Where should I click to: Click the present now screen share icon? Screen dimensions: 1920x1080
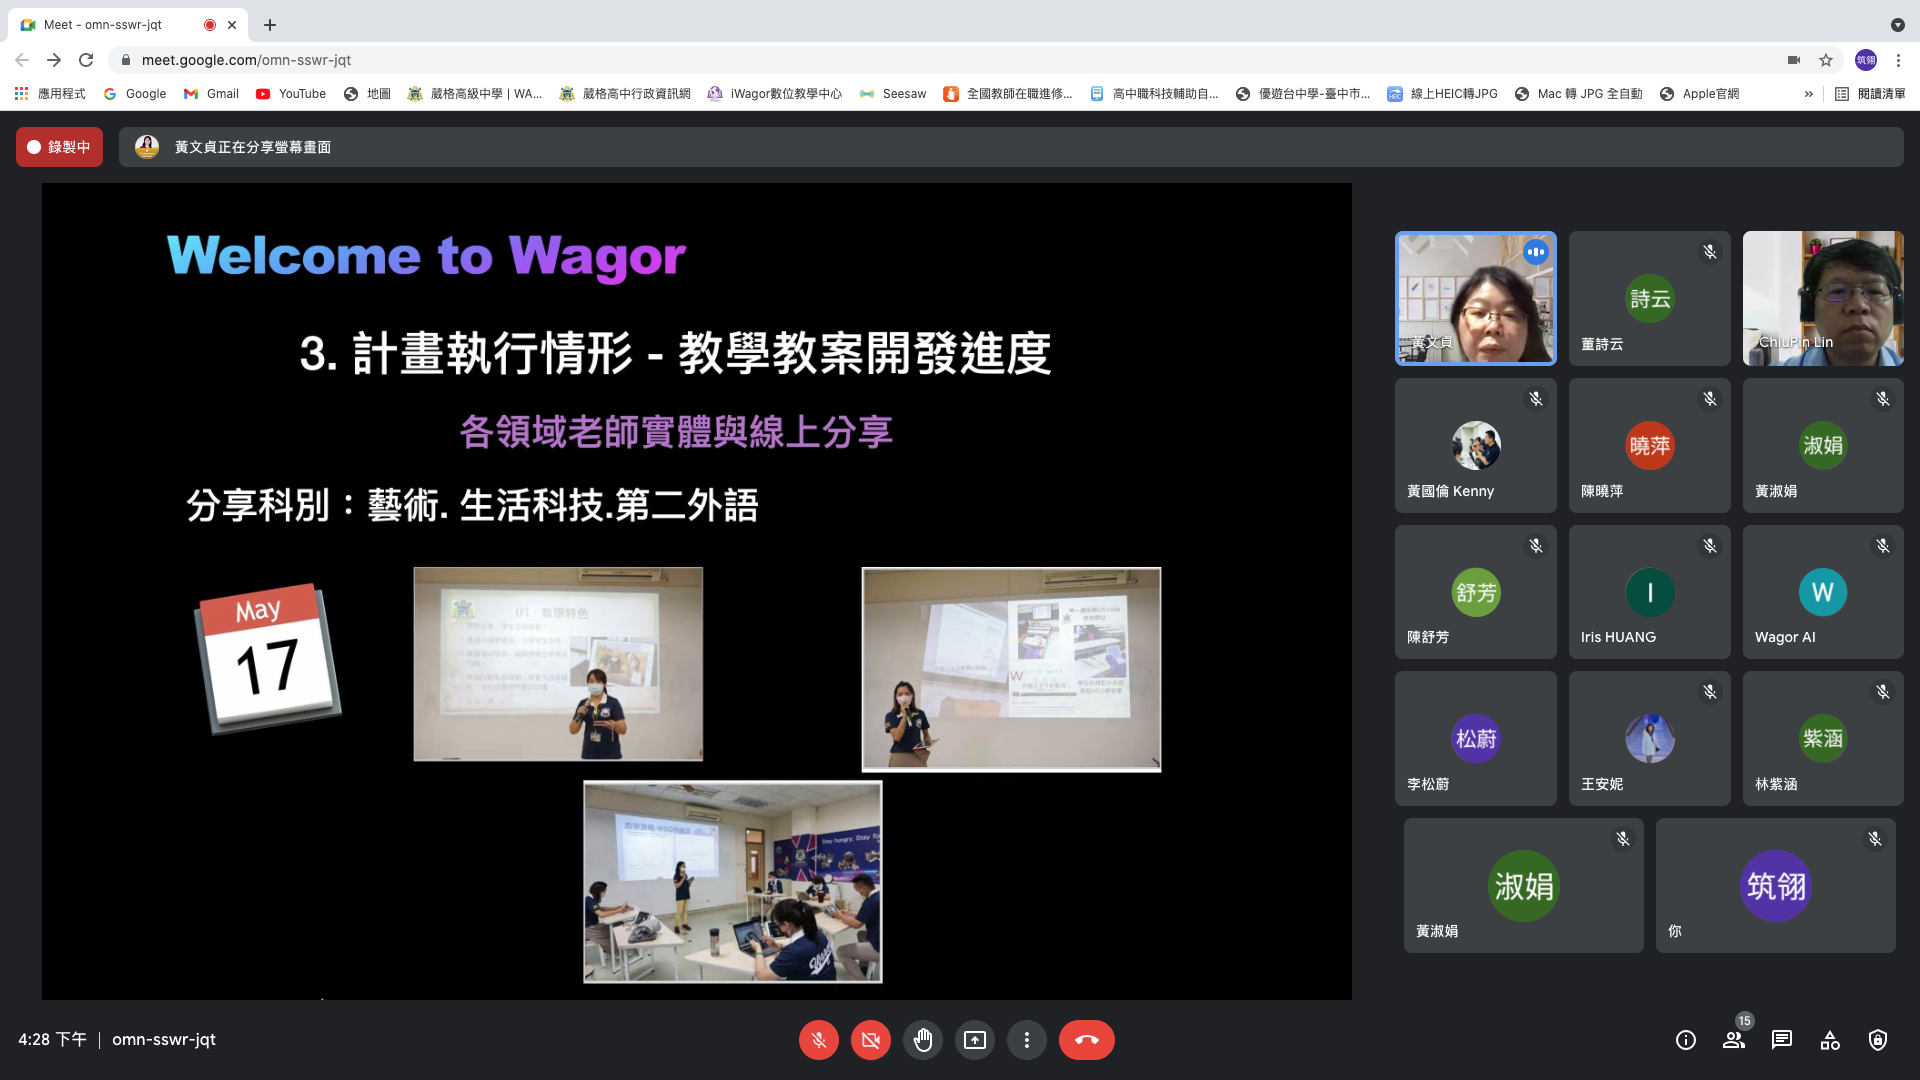click(x=974, y=1040)
